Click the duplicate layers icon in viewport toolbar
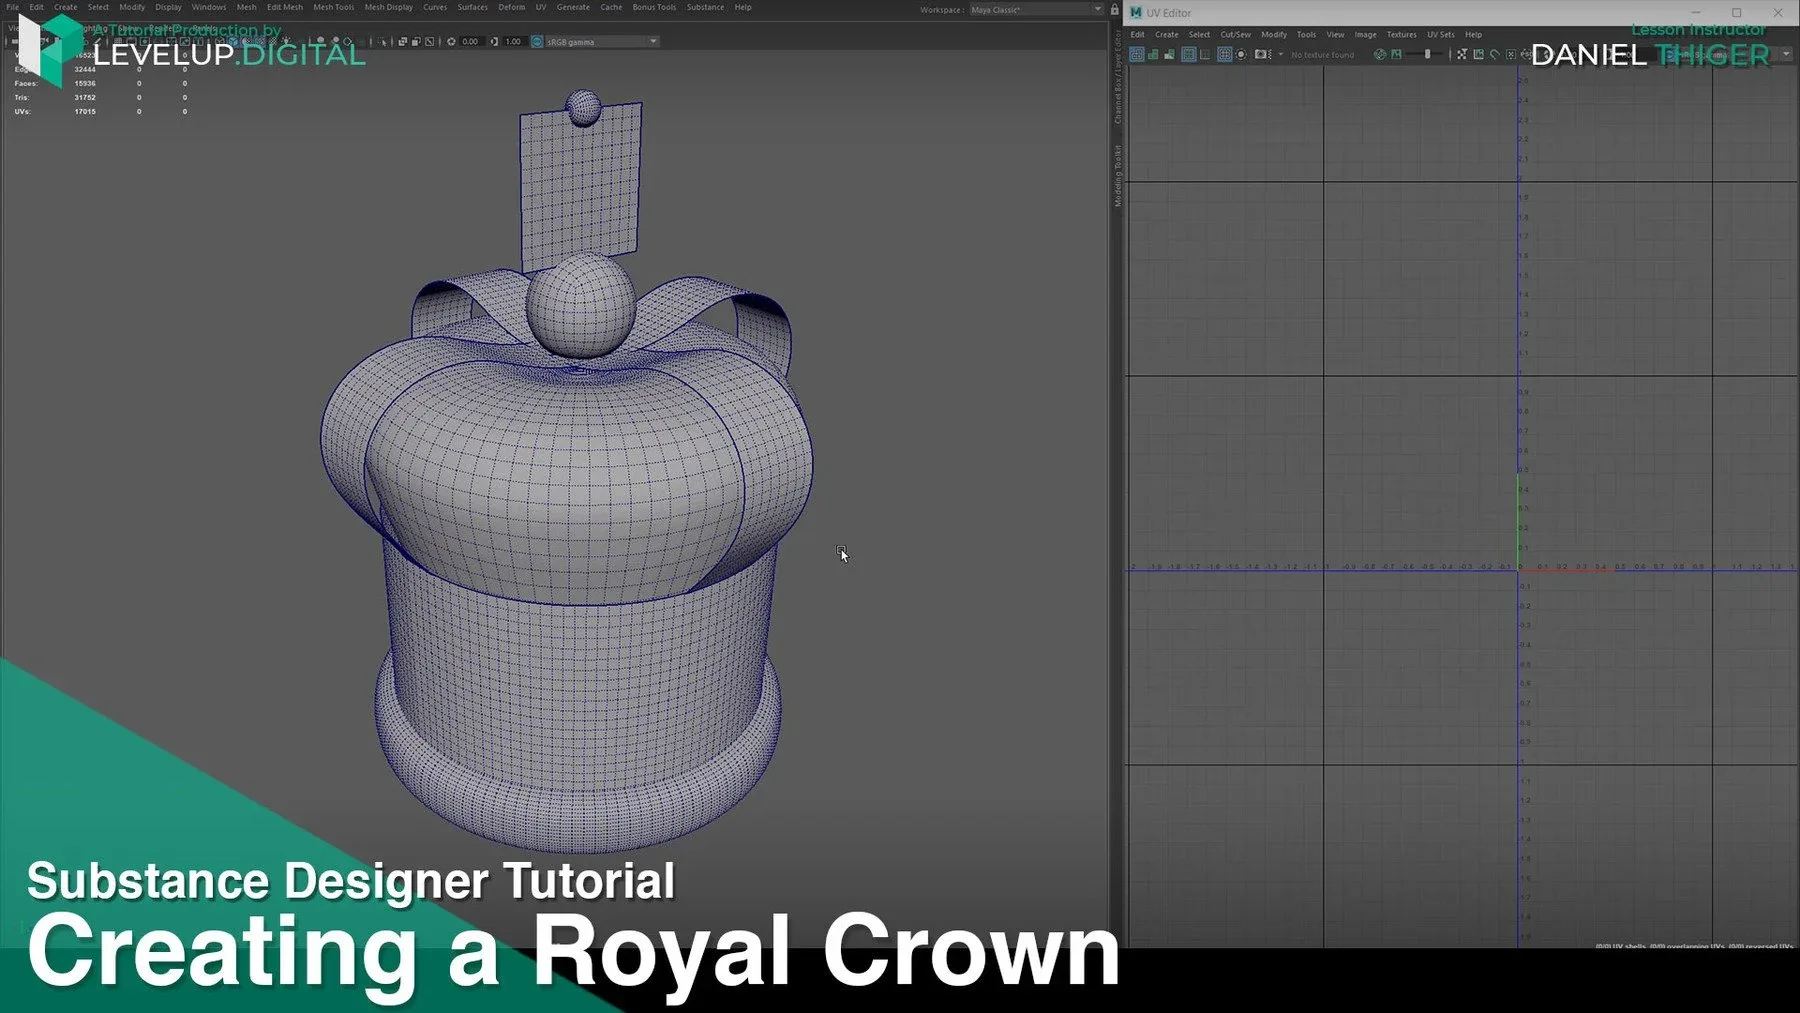The image size is (1800, 1013). (x=402, y=42)
